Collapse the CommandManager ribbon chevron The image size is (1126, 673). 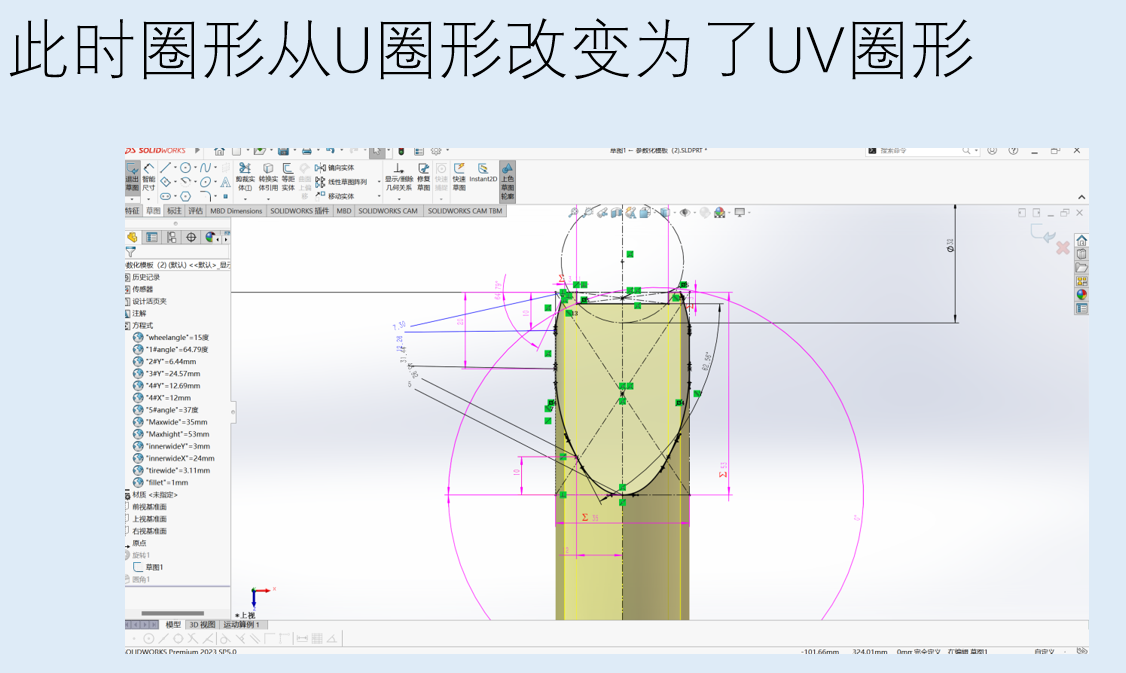1081,198
